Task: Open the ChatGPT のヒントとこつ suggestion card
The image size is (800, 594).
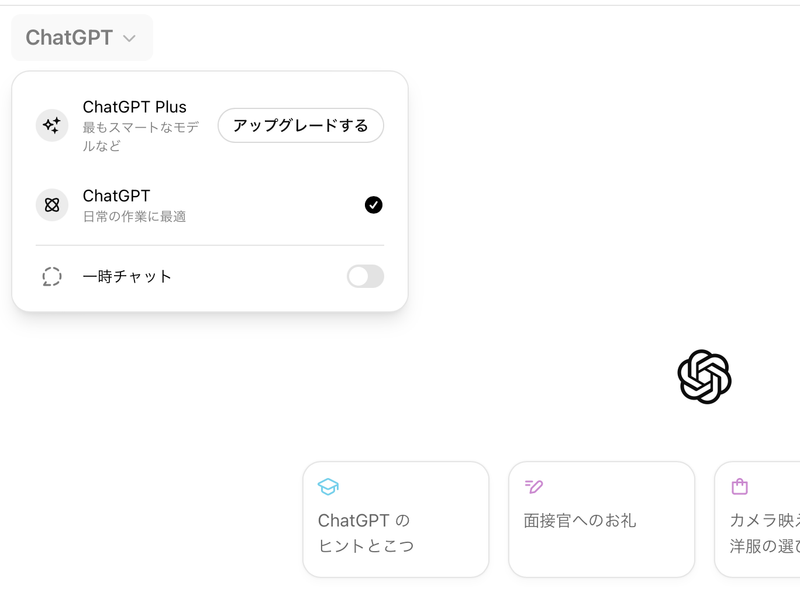Action: point(395,519)
